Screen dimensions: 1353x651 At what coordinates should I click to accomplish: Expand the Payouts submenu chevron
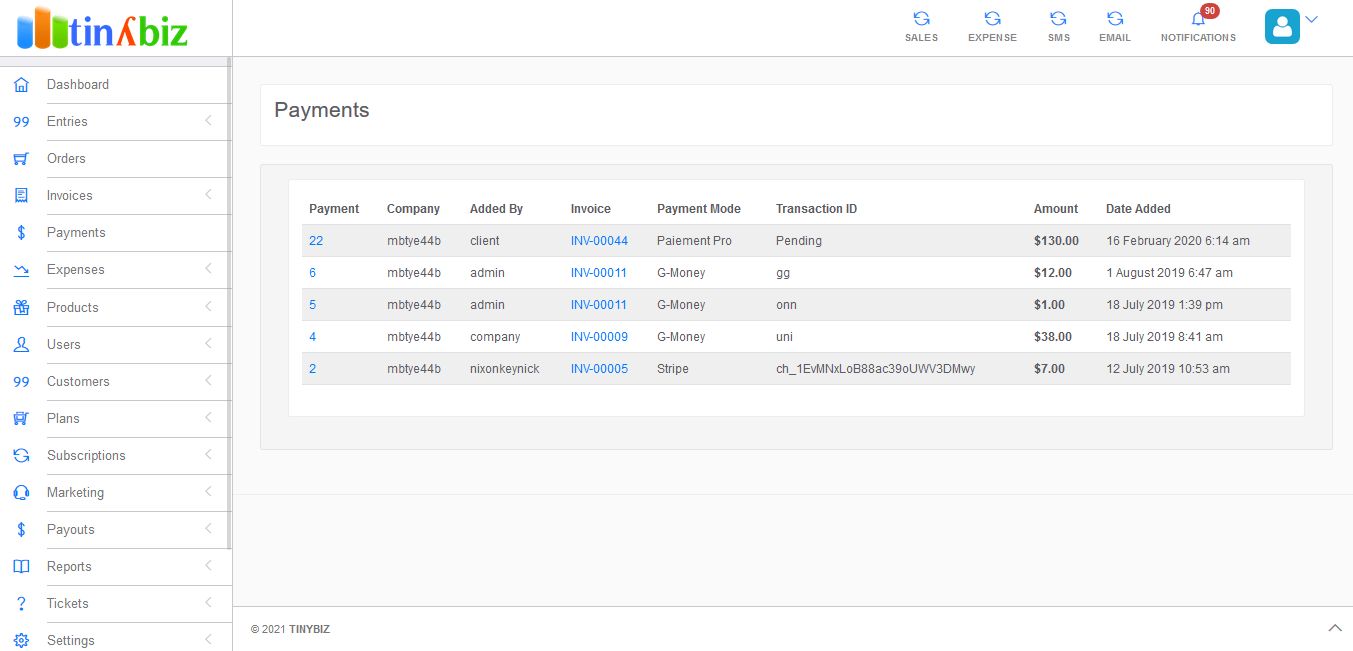pos(208,529)
